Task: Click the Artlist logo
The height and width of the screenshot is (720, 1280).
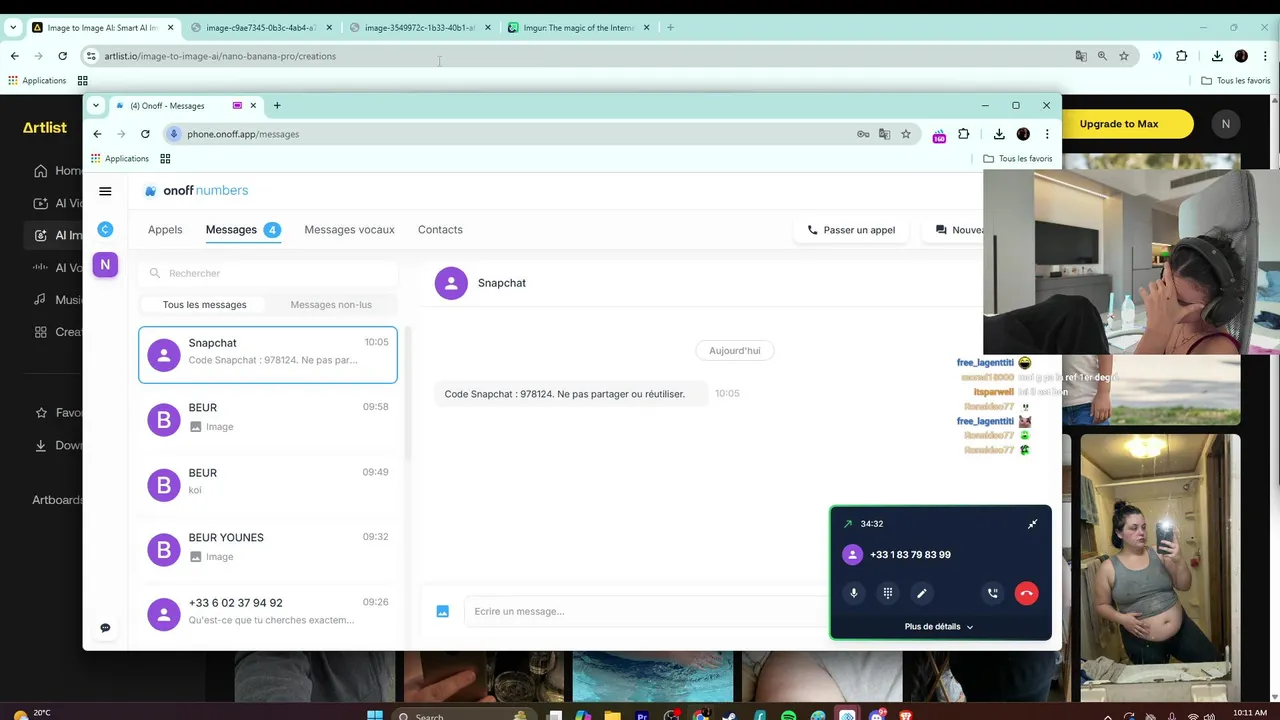Action: tap(45, 128)
